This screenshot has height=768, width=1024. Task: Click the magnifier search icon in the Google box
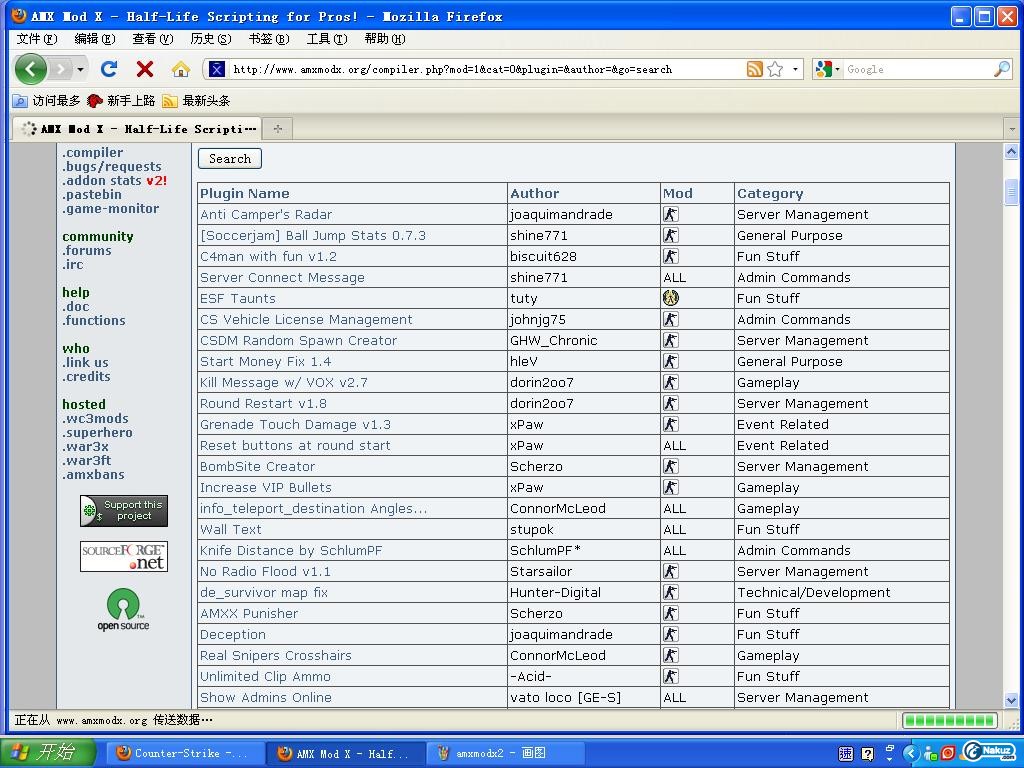coord(1002,69)
